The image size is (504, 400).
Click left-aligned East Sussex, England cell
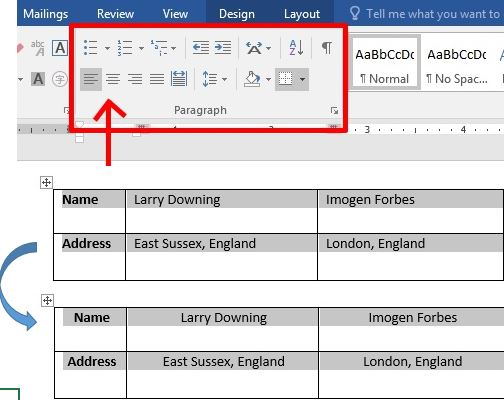click(x=221, y=257)
